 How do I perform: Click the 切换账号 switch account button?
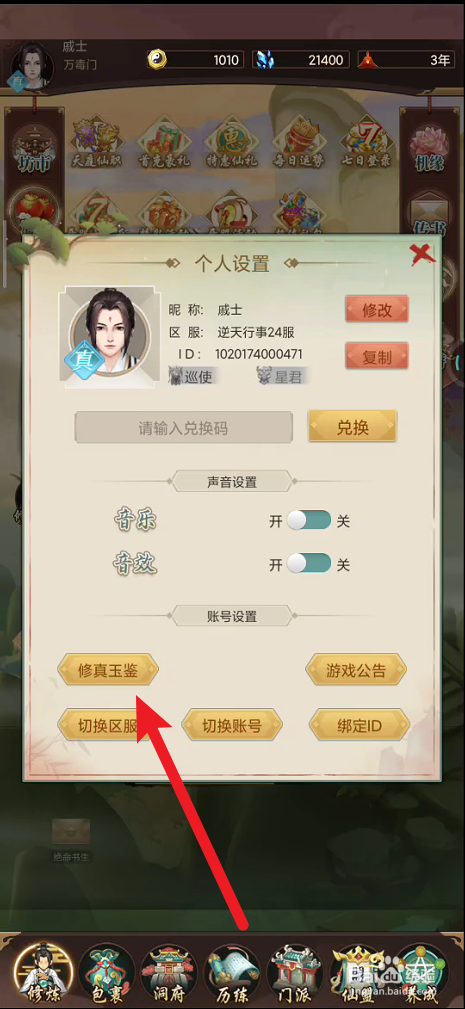[232, 726]
